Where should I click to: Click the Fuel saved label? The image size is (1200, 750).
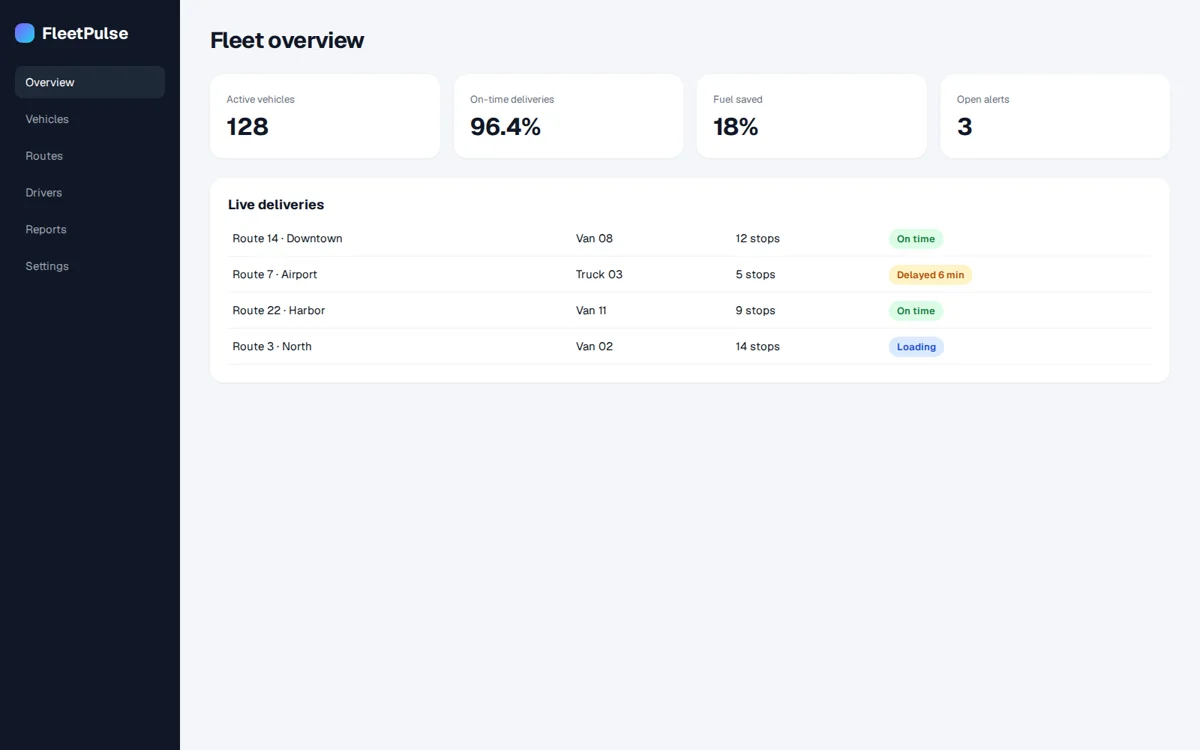pos(738,99)
